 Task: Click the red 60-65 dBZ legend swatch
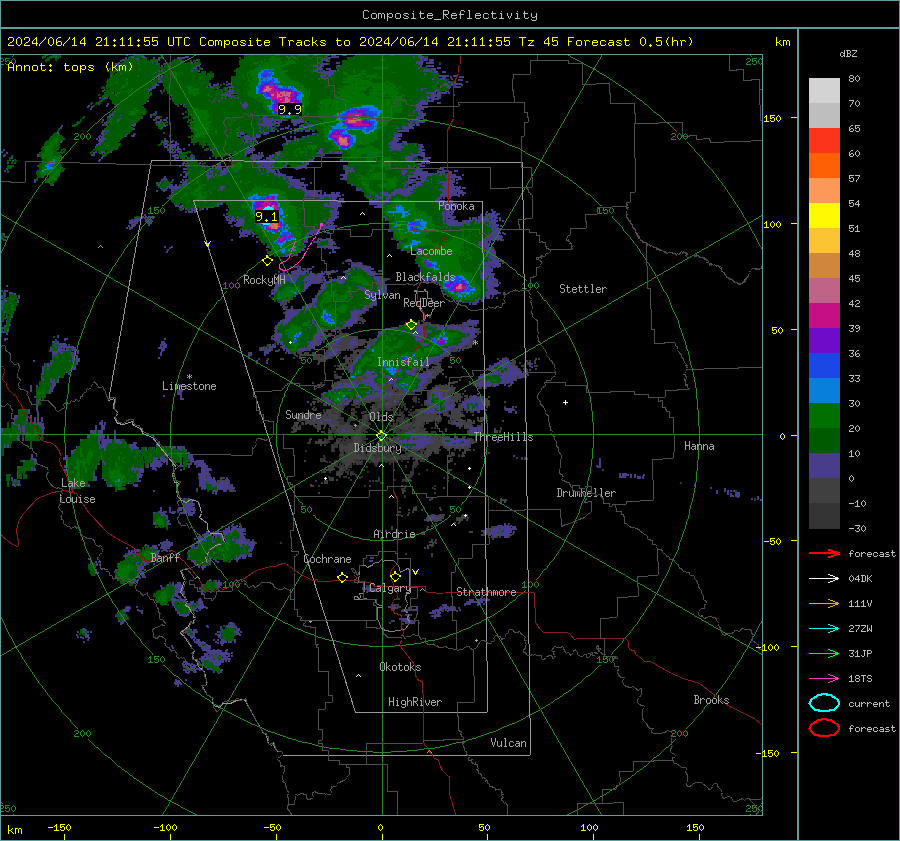[x=824, y=141]
